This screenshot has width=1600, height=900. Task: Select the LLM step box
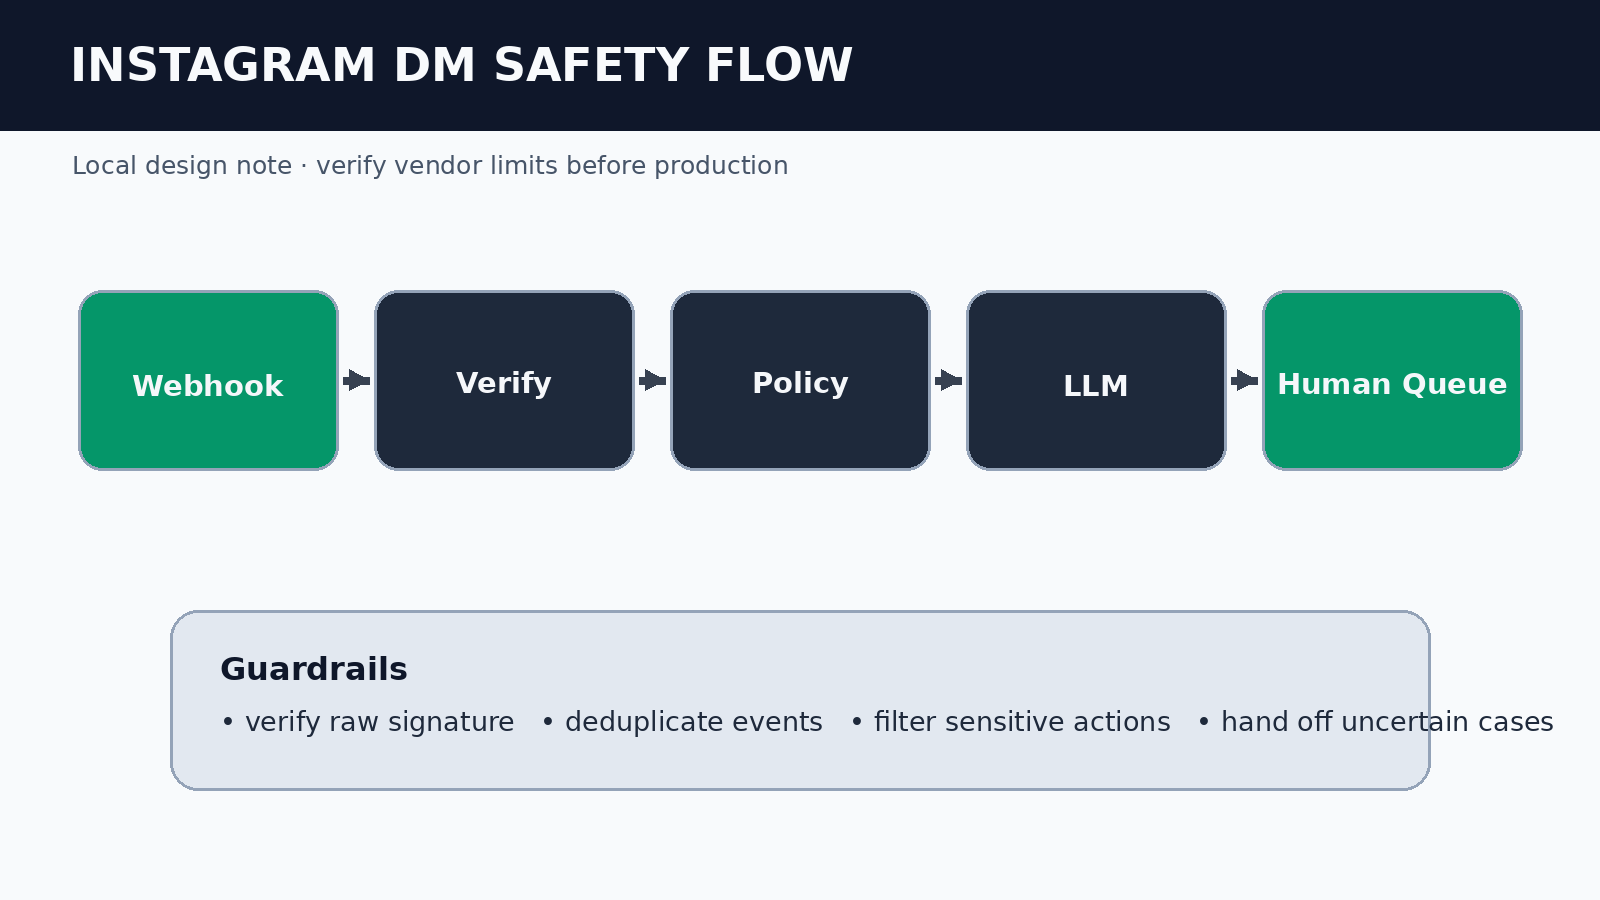(1097, 380)
